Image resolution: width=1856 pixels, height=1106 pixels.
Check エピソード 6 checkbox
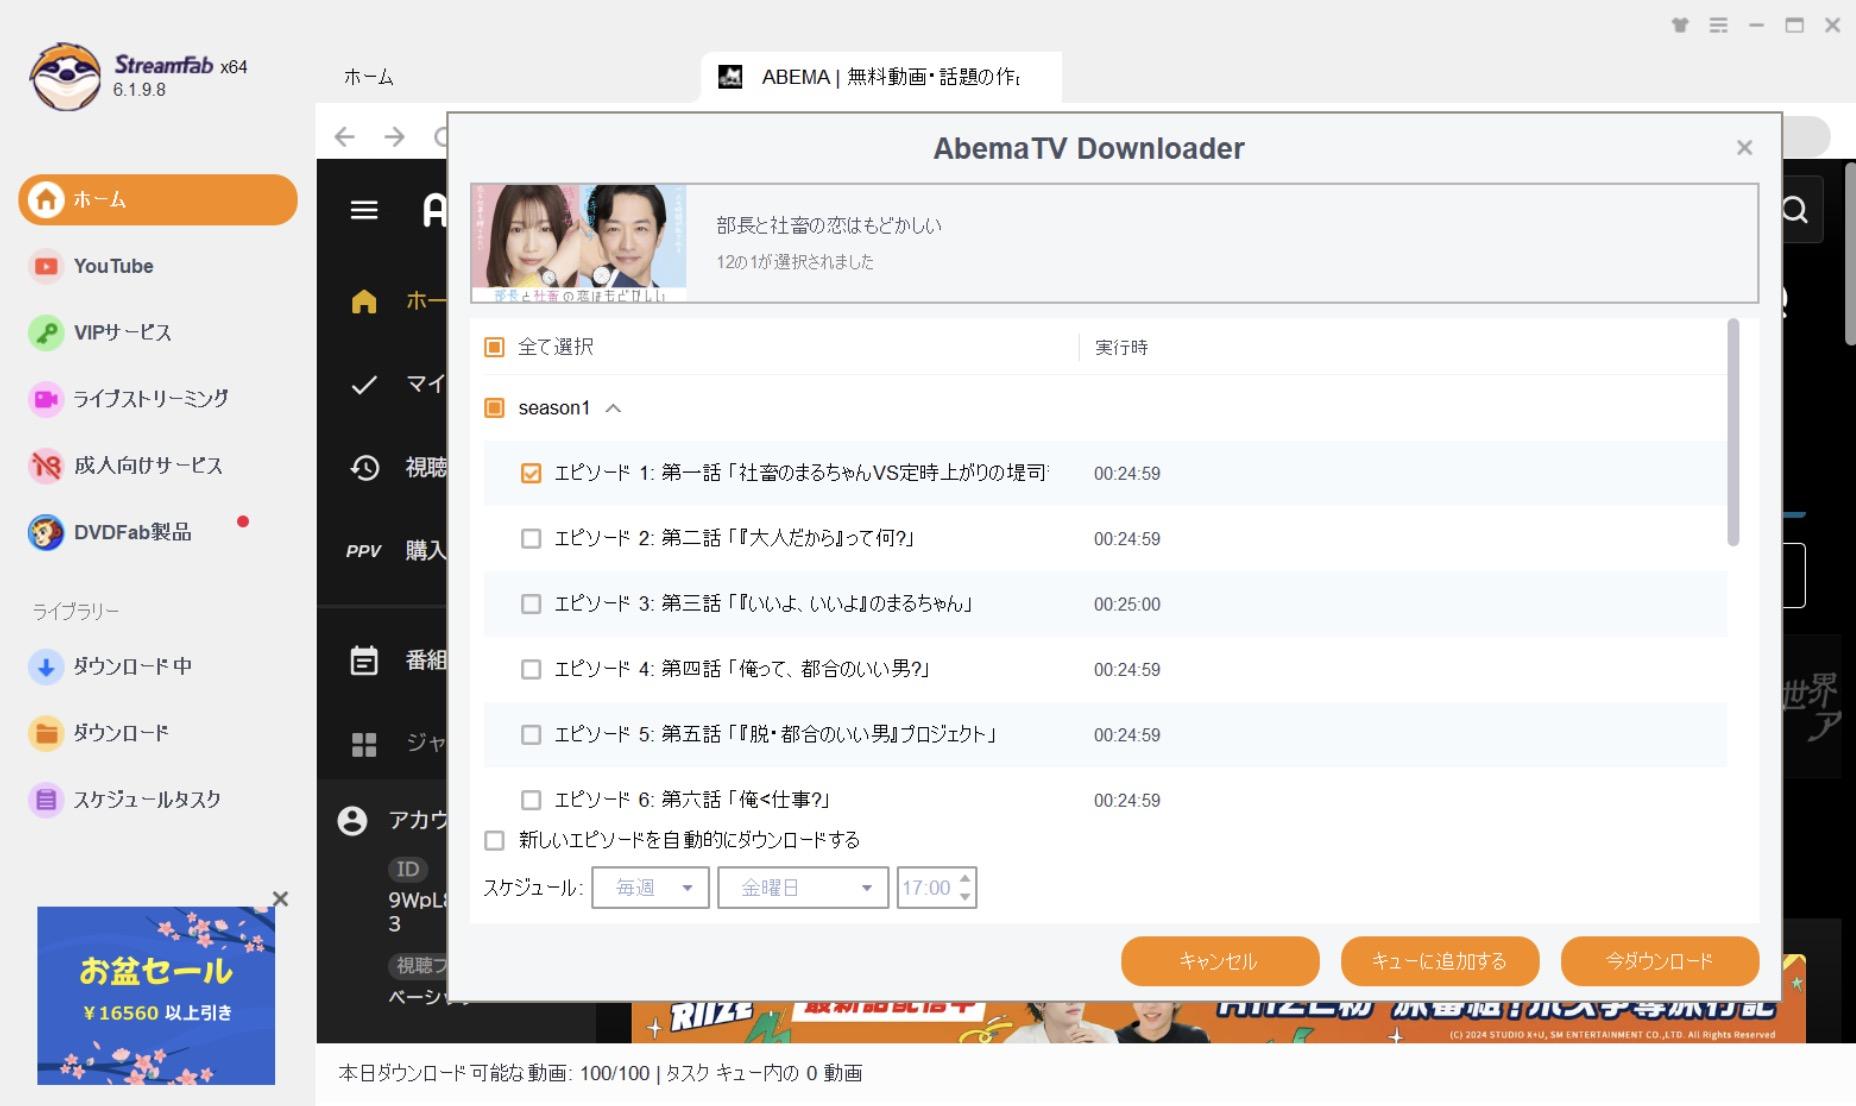point(531,800)
